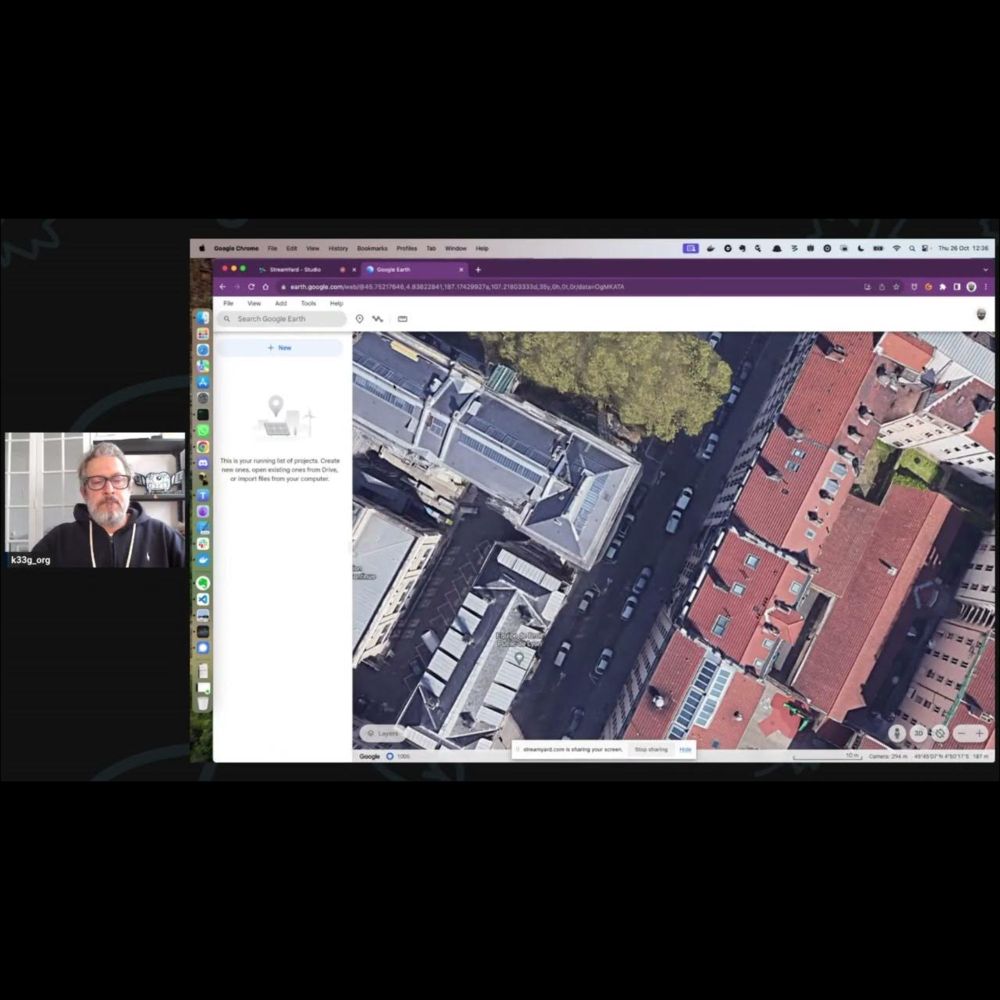Click Spotlight search icon in menu bar
The width and height of the screenshot is (1000, 1000).
pyautogui.click(x=912, y=249)
